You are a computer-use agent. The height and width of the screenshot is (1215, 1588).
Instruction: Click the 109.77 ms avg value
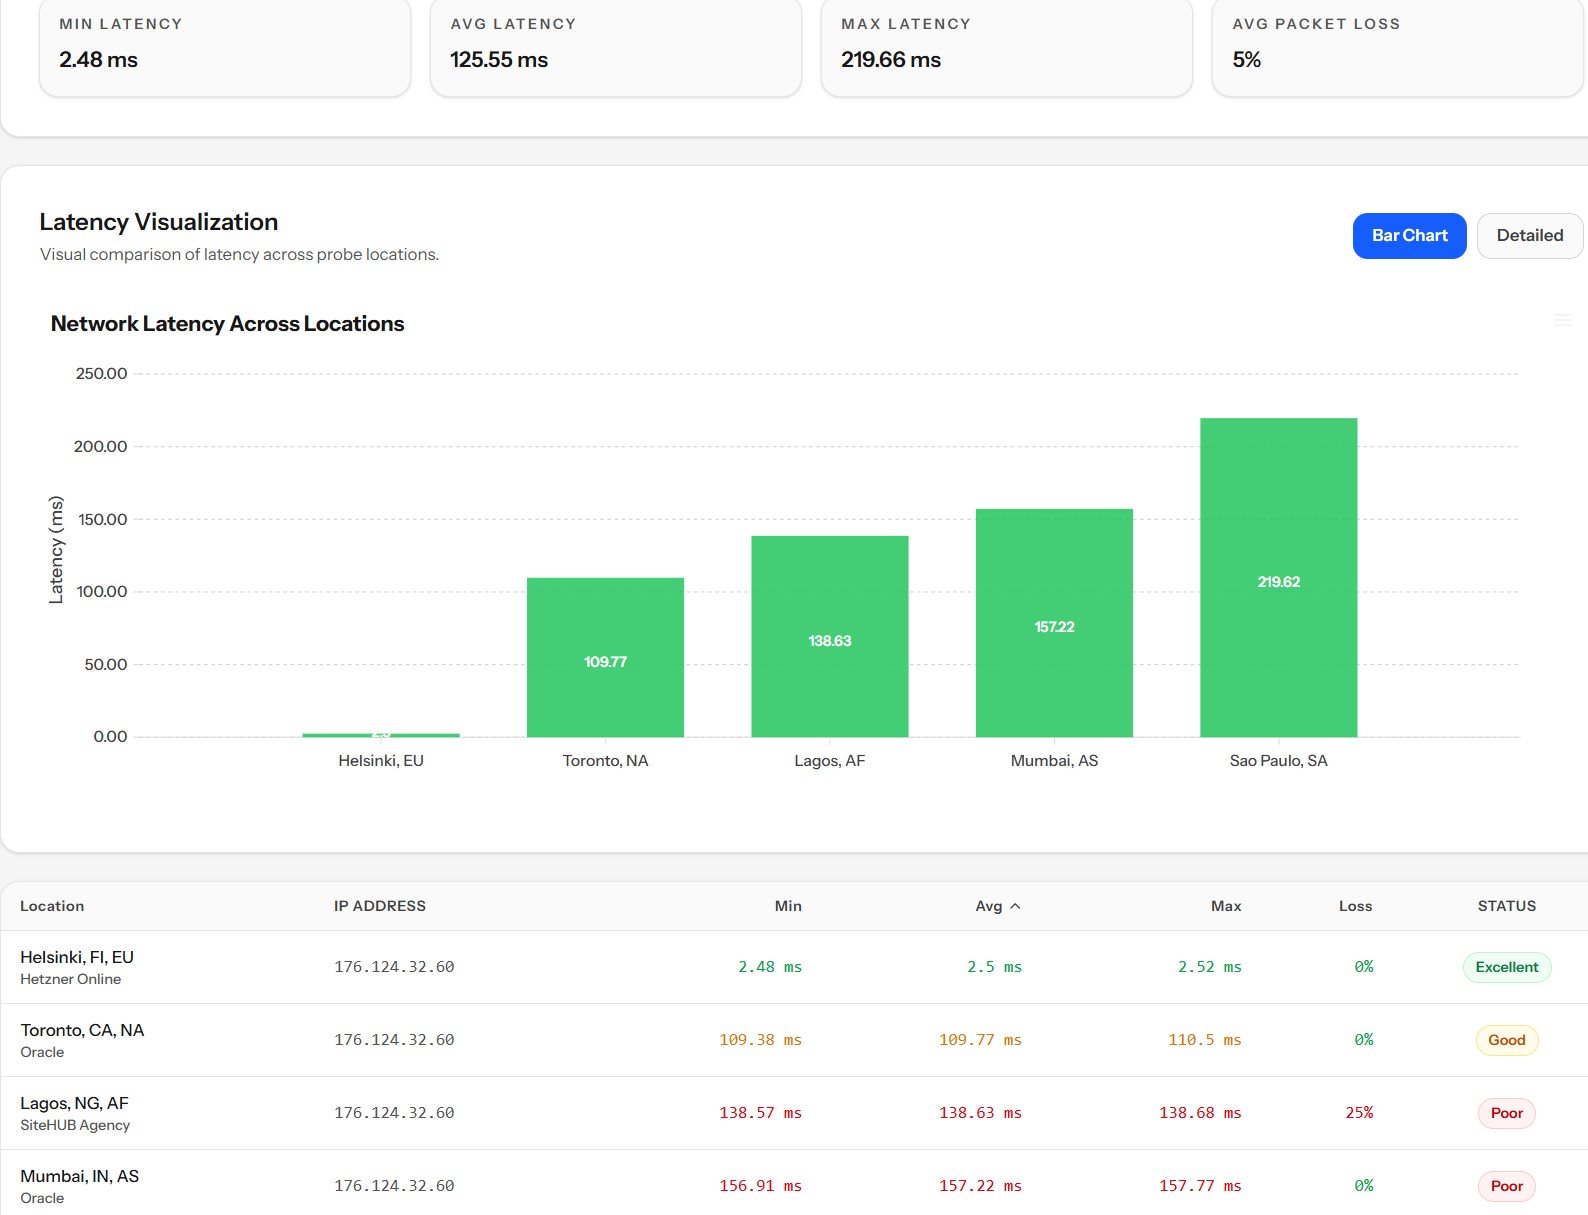(x=980, y=1040)
